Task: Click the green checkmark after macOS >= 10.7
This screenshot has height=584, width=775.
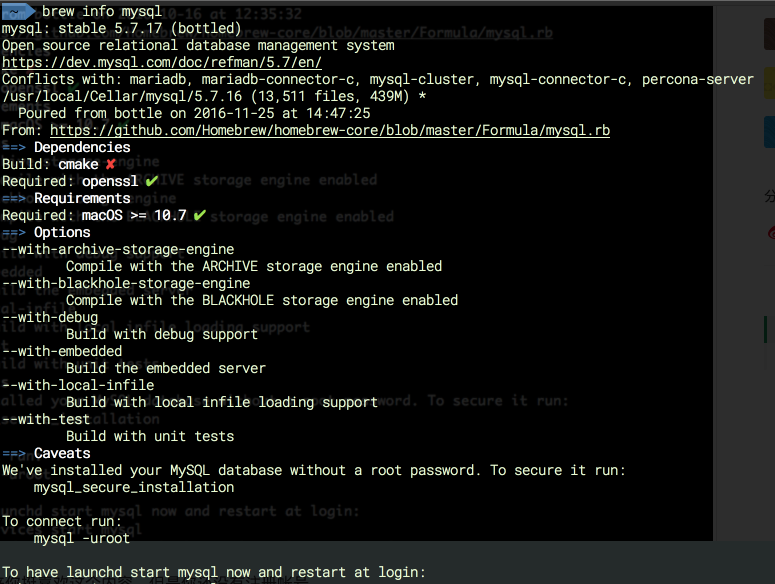Action: click(199, 215)
